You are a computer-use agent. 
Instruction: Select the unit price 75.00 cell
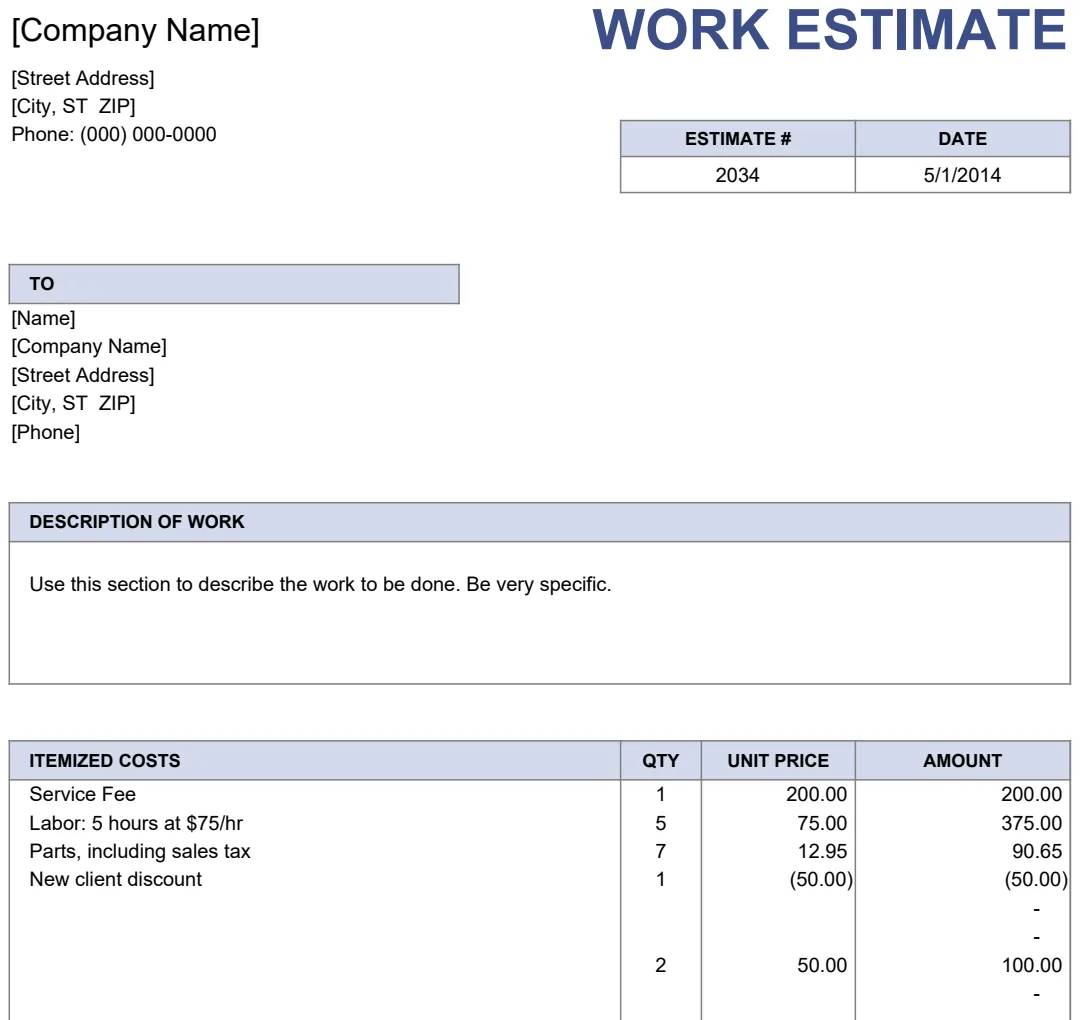pyautogui.click(x=778, y=823)
